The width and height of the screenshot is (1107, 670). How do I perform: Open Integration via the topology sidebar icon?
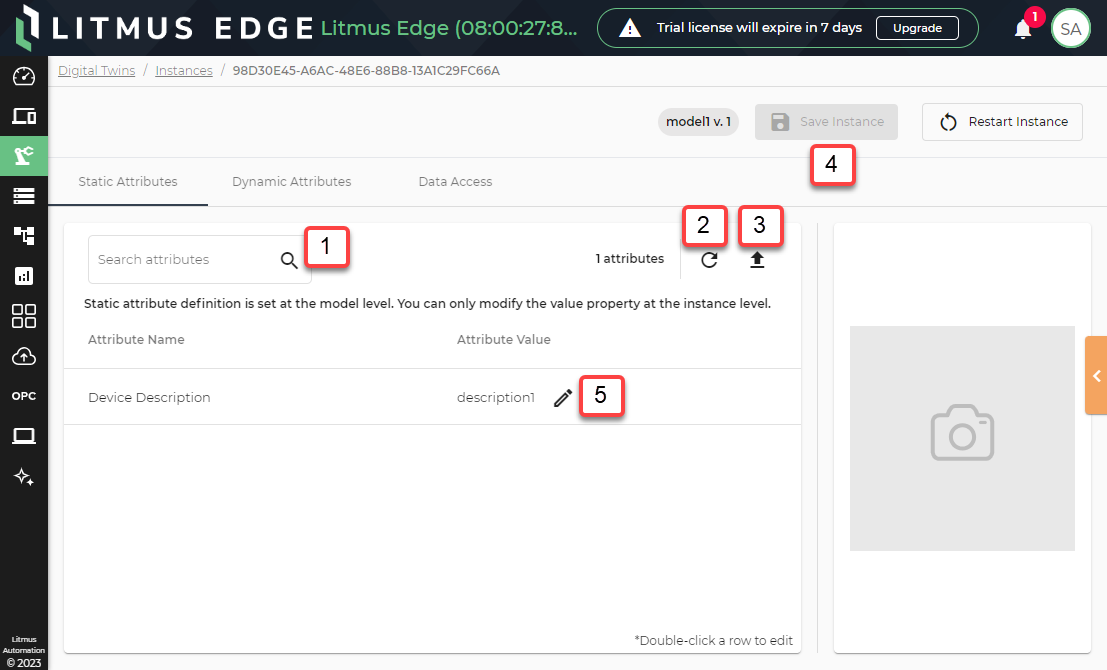point(24,236)
